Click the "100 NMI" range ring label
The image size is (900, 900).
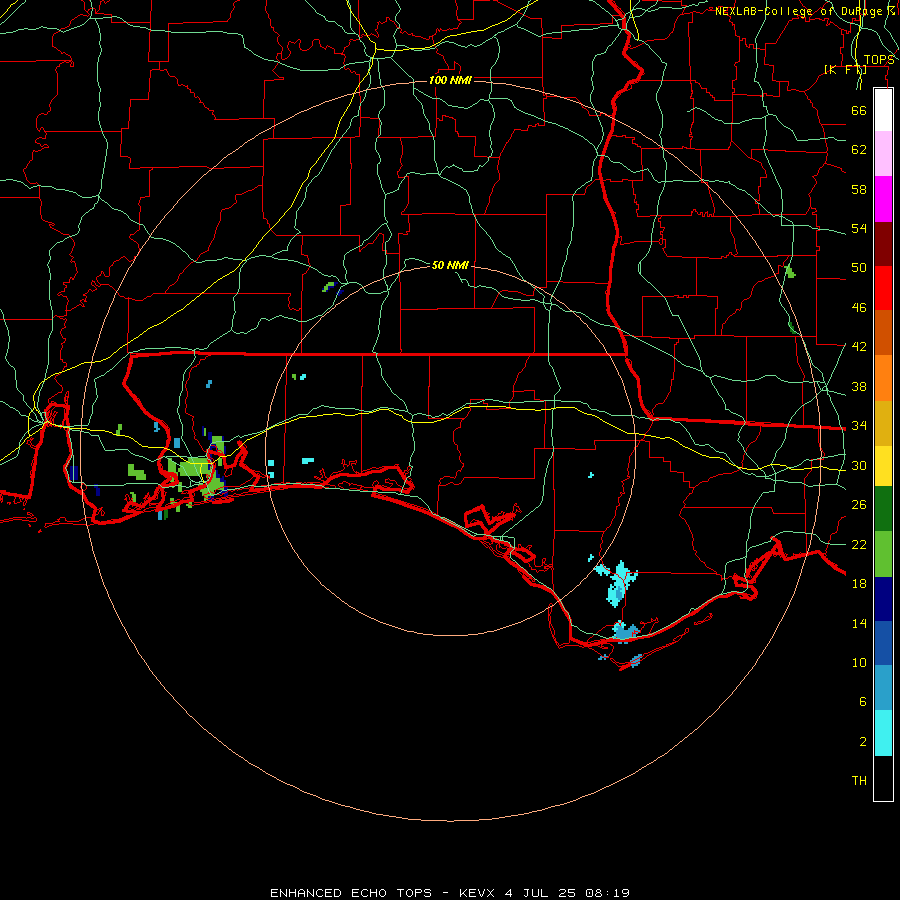[450, 80]
